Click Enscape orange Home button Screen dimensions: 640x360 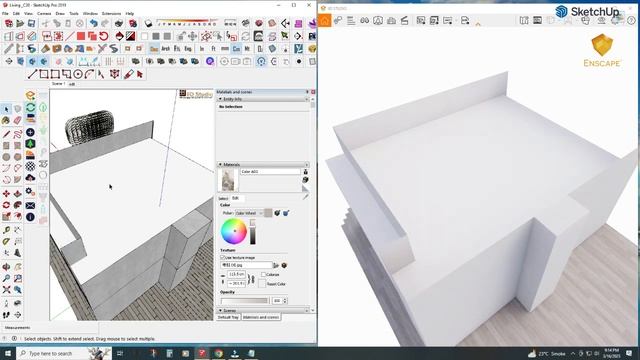click(325, 20)
